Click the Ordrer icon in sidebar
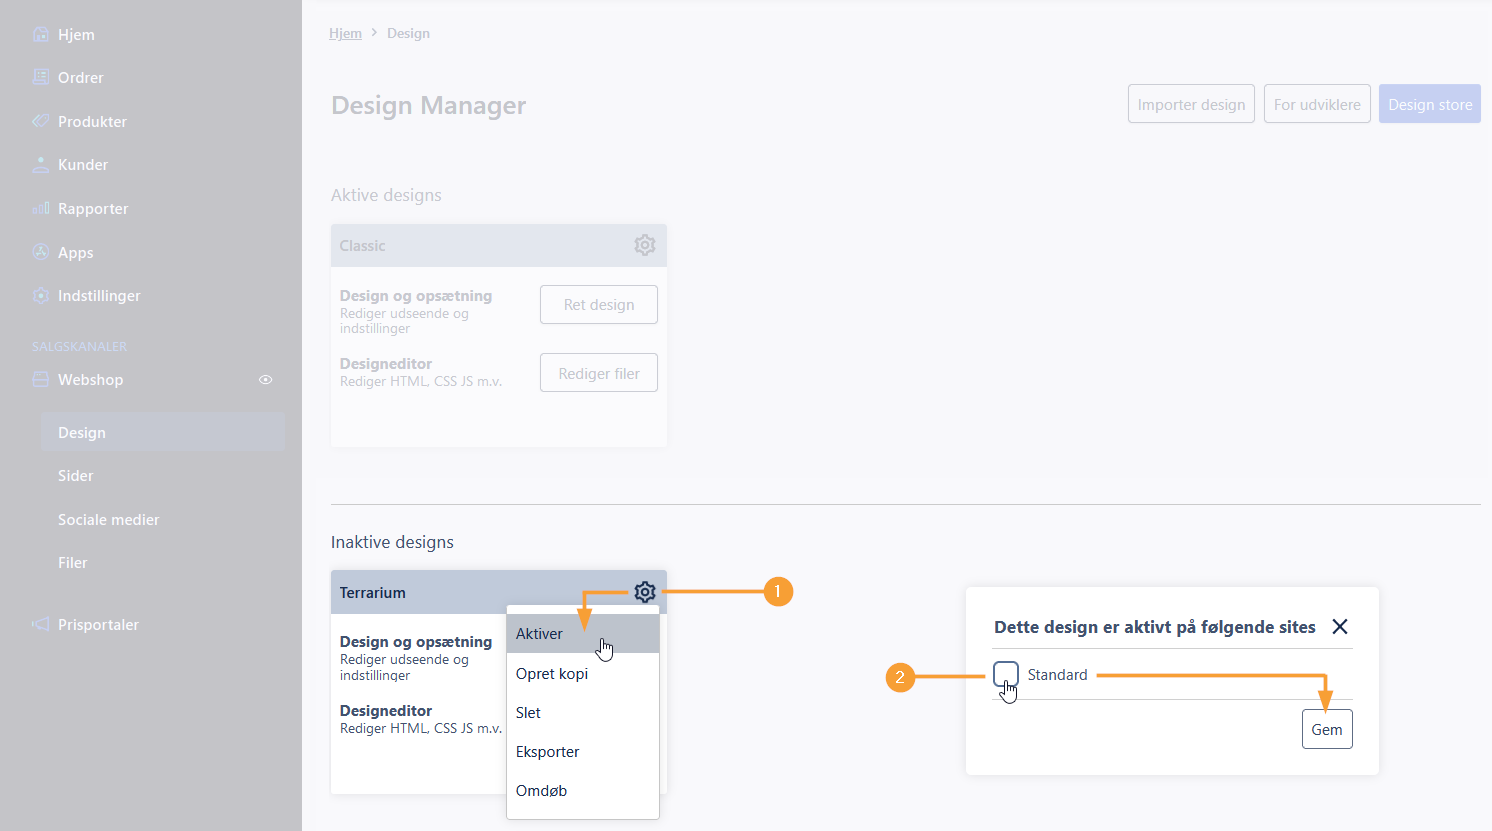The image size is (1492, 831). coord(40,77)
